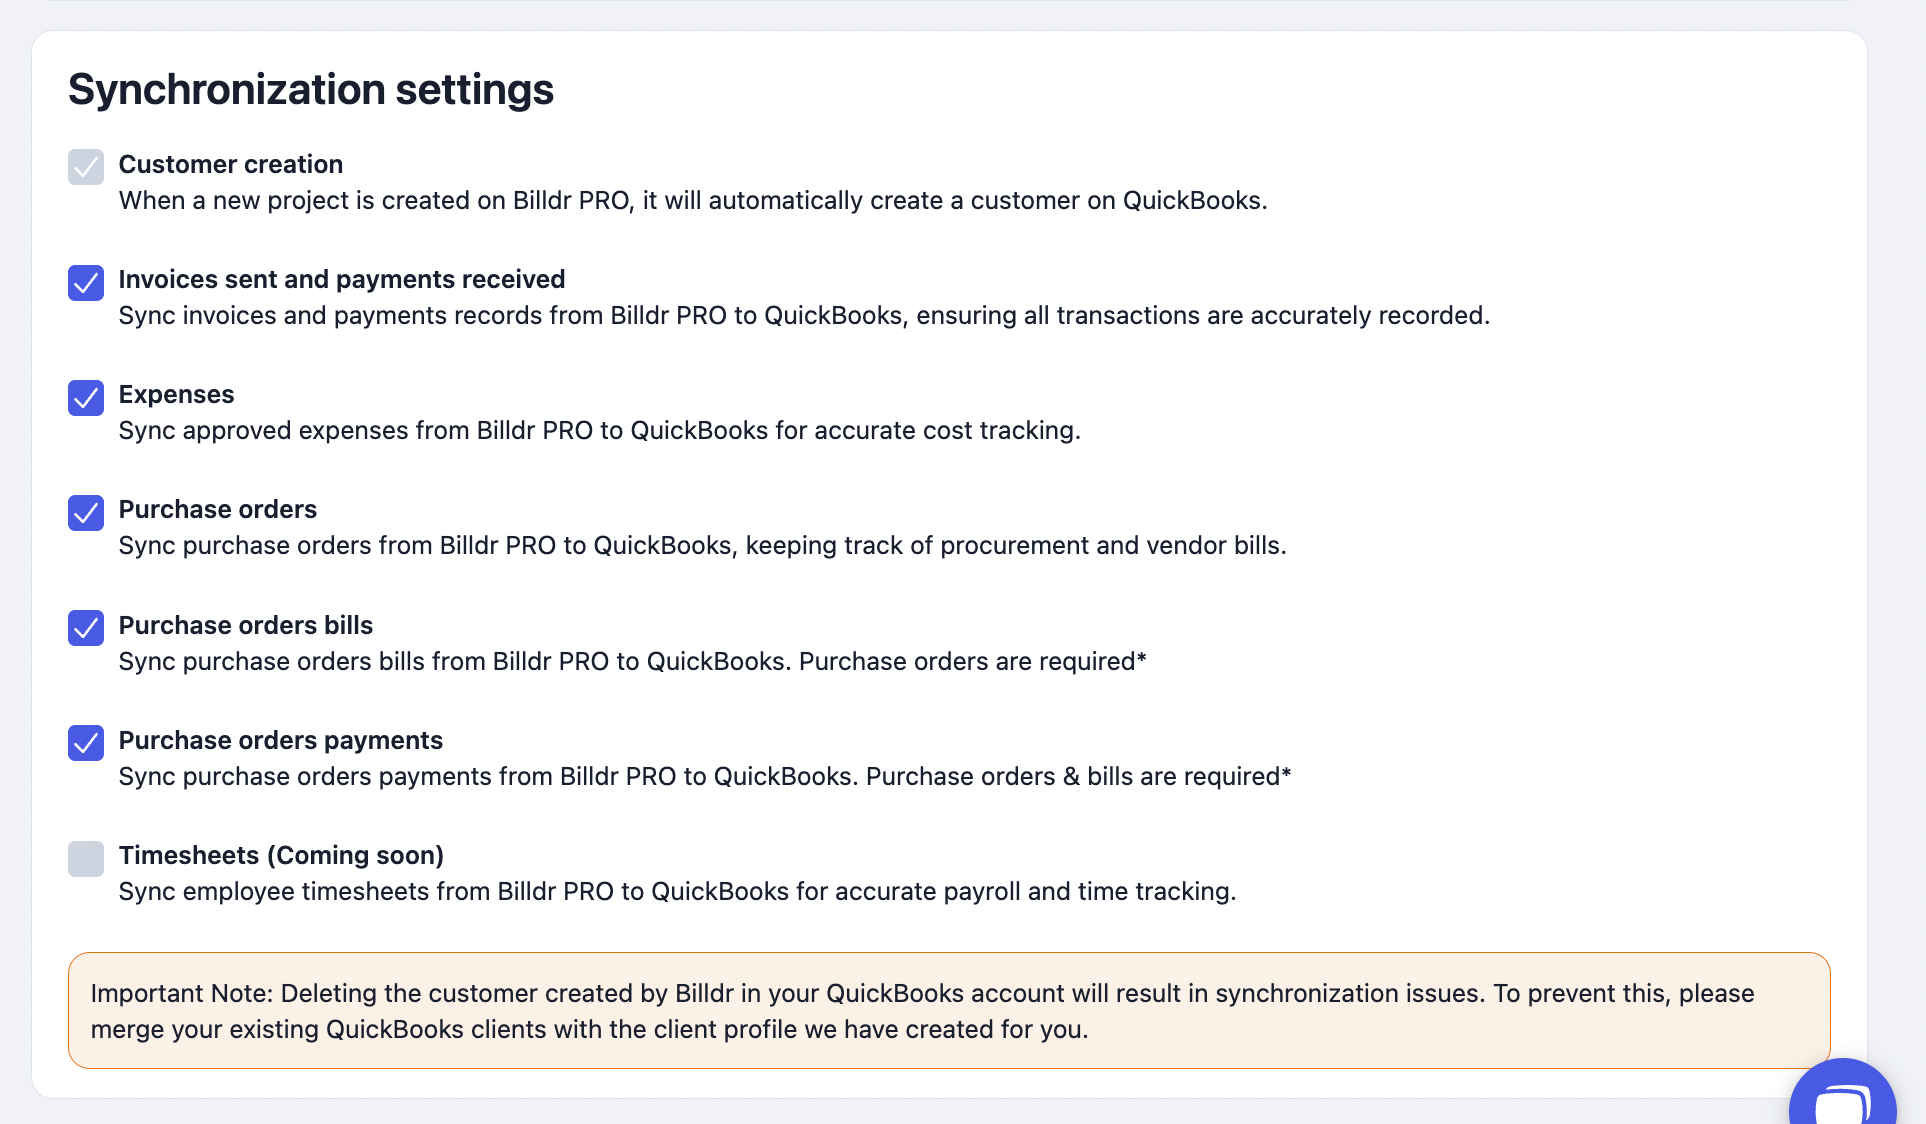The height and width of the screenshot is (1124, 1926).
Task: Disable the Expenses sync checkbox
Action: (x=86, y=397)
